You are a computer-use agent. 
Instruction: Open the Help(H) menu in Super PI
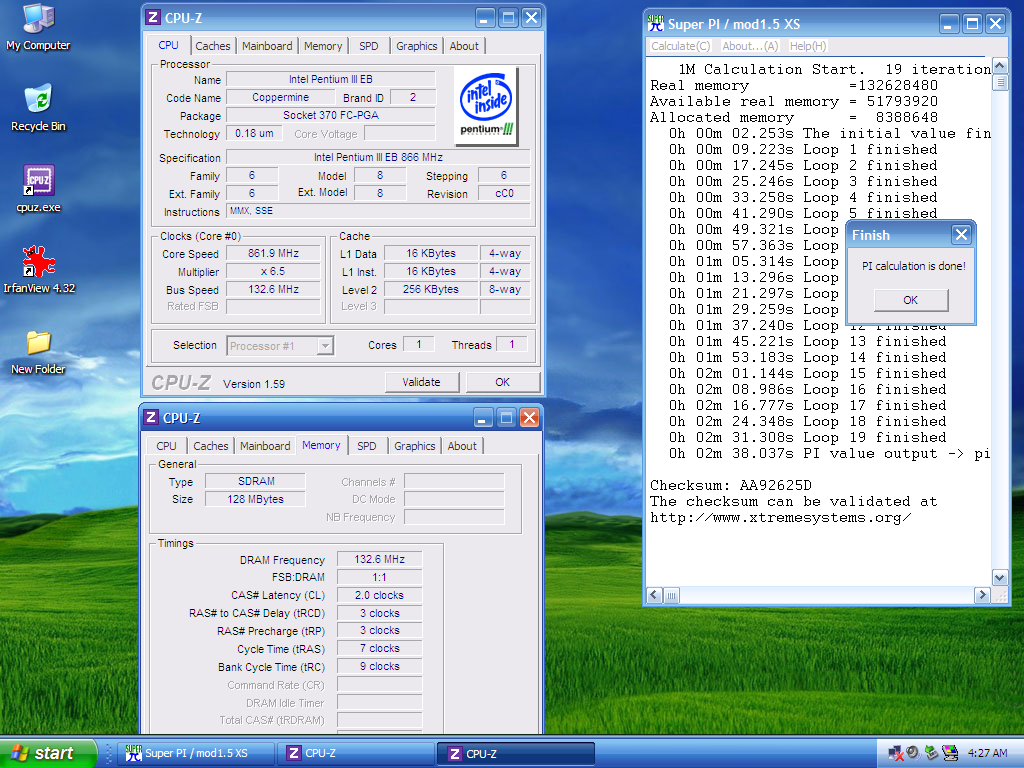click(x=808, y=46)
